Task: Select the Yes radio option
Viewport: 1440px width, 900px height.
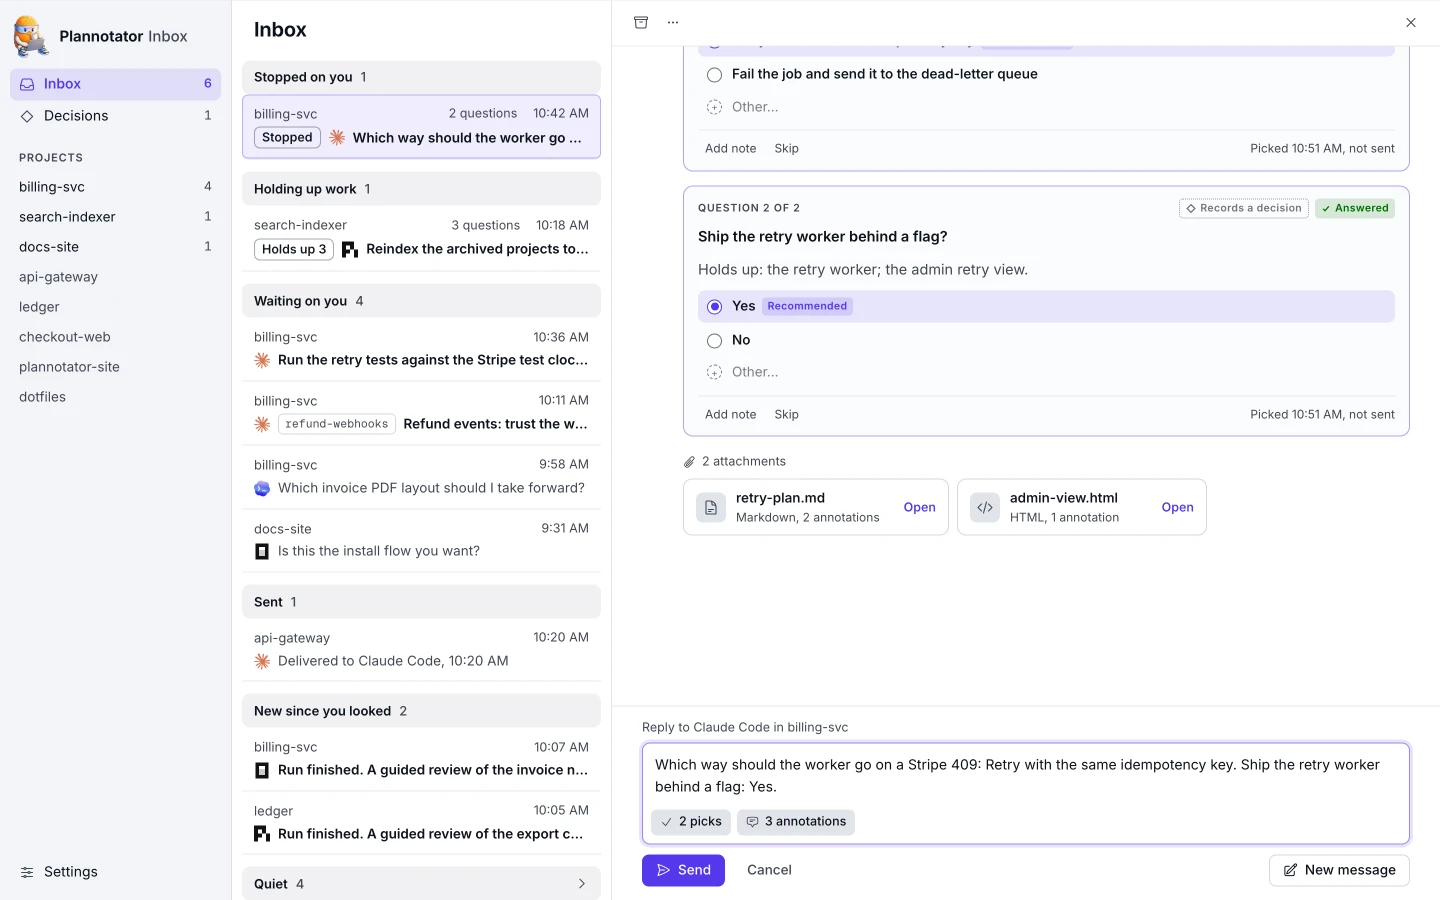Action: 714,306
